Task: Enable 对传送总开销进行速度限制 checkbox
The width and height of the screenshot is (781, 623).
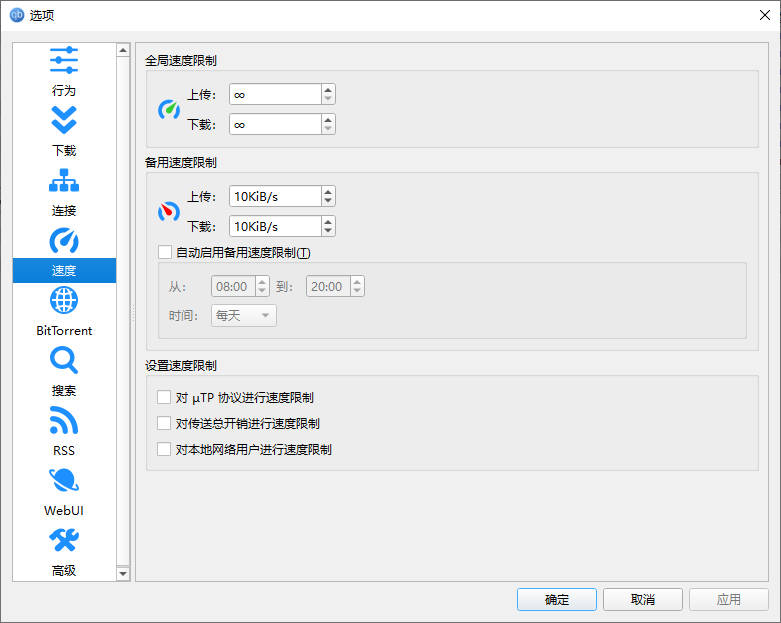Action: point(165,423)
